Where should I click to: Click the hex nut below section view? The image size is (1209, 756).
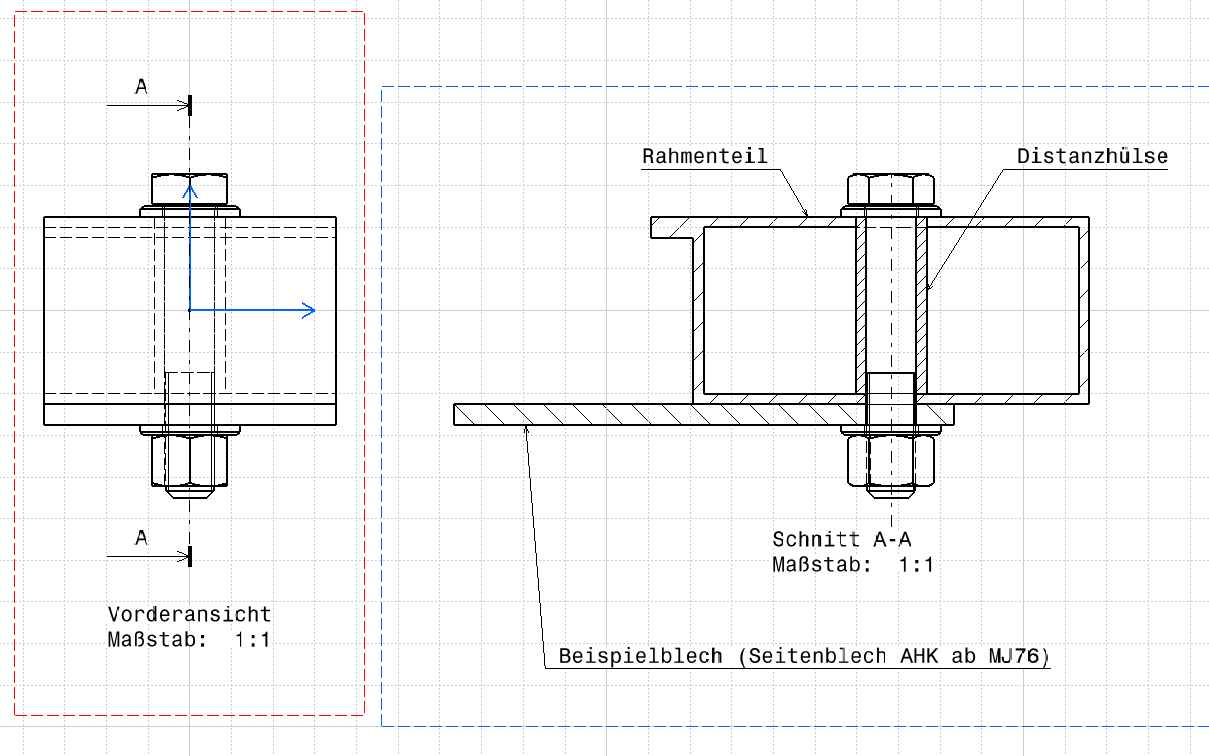click(890, 460)
